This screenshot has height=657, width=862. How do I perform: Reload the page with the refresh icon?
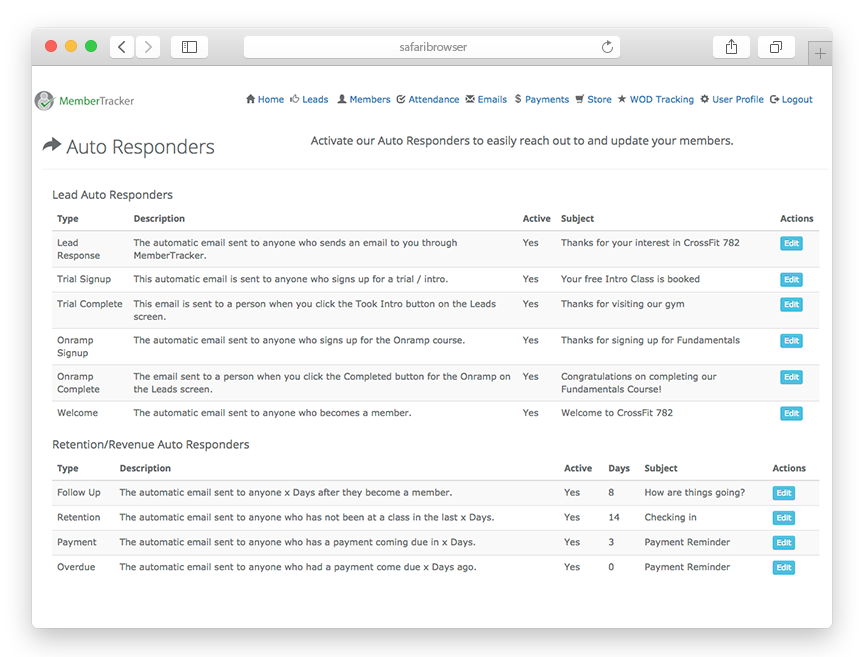[607, 47]
